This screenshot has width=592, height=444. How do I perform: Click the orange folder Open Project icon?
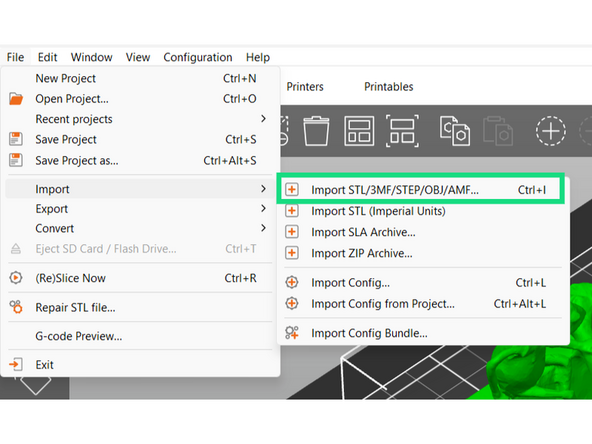16,99
